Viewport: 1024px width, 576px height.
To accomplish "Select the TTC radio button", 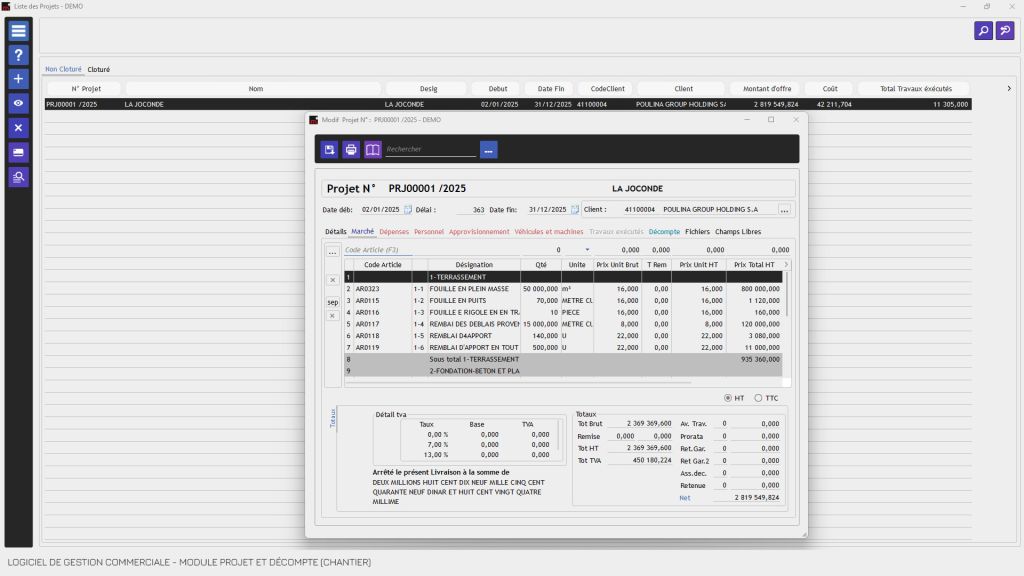I will click(759, 398).
